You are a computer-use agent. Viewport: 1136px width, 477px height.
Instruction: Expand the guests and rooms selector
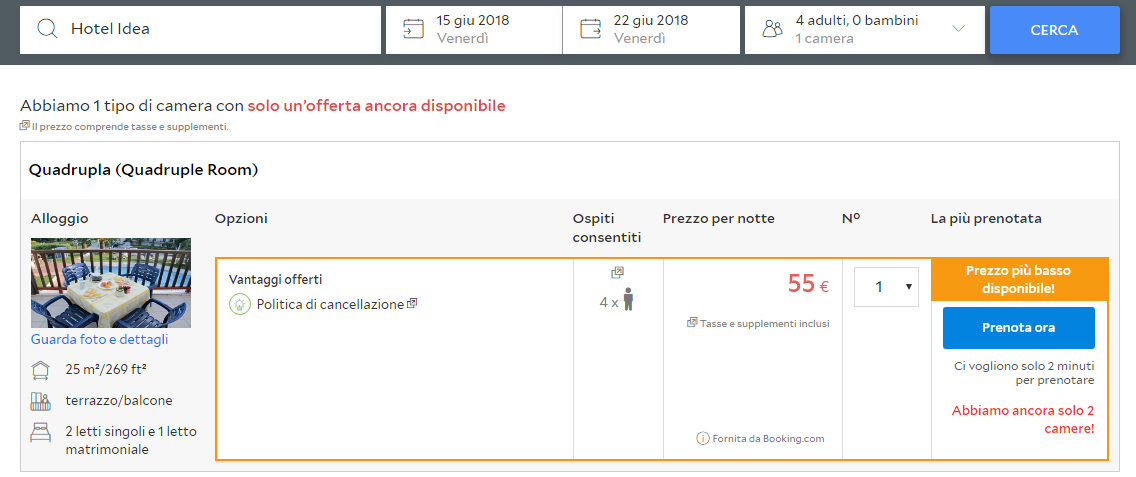click(958, 29)
